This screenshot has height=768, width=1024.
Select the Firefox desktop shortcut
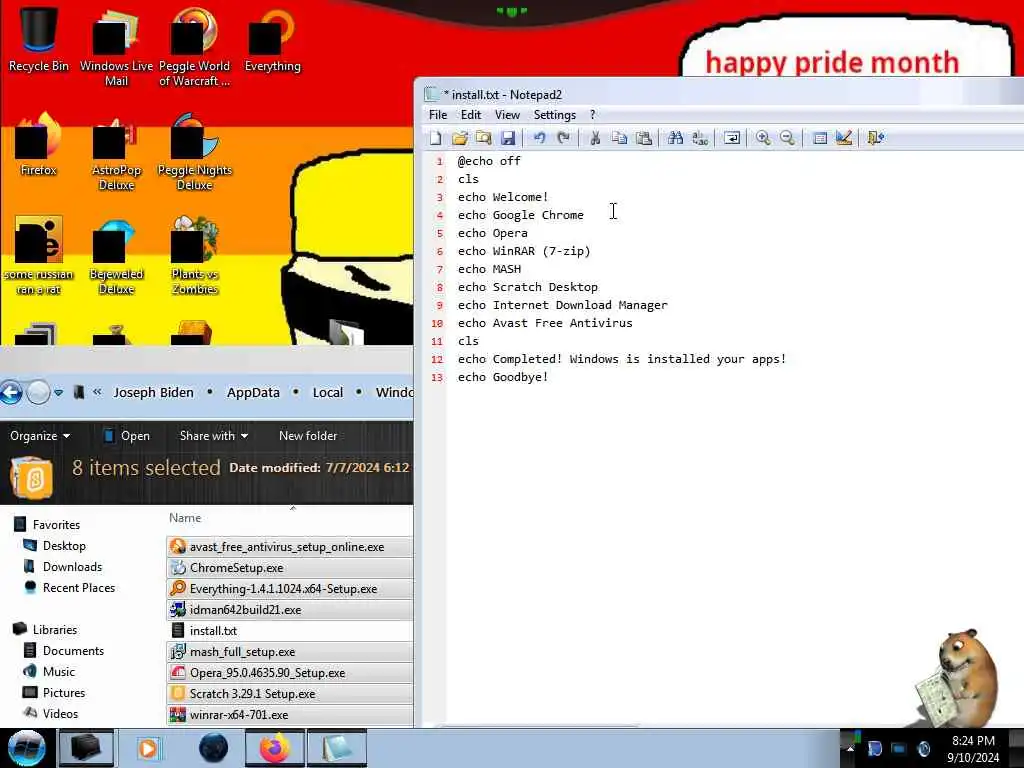(39, 145)
